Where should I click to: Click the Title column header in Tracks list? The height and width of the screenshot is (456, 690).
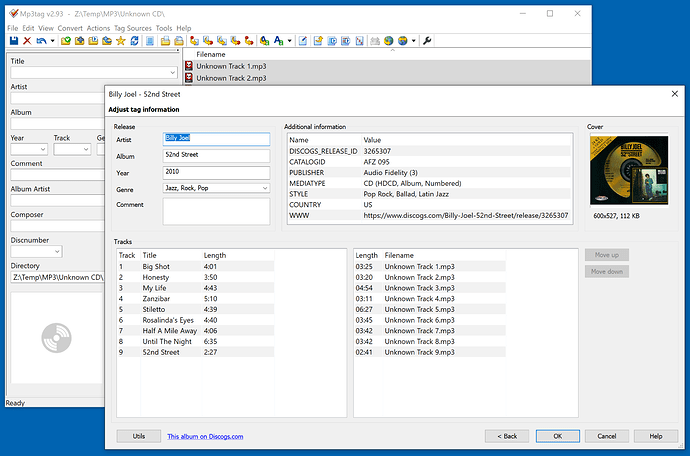point(171,255)
